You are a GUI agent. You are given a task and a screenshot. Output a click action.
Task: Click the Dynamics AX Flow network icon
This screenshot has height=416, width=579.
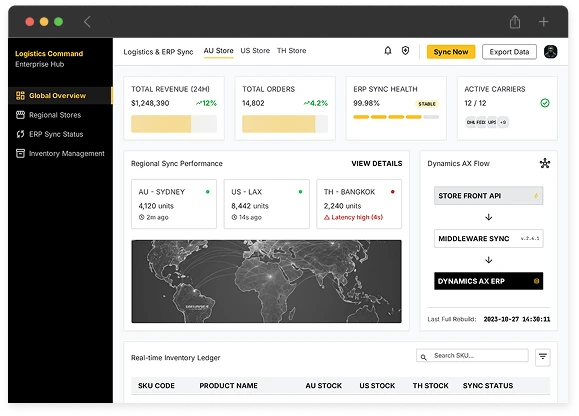[545, 163]
